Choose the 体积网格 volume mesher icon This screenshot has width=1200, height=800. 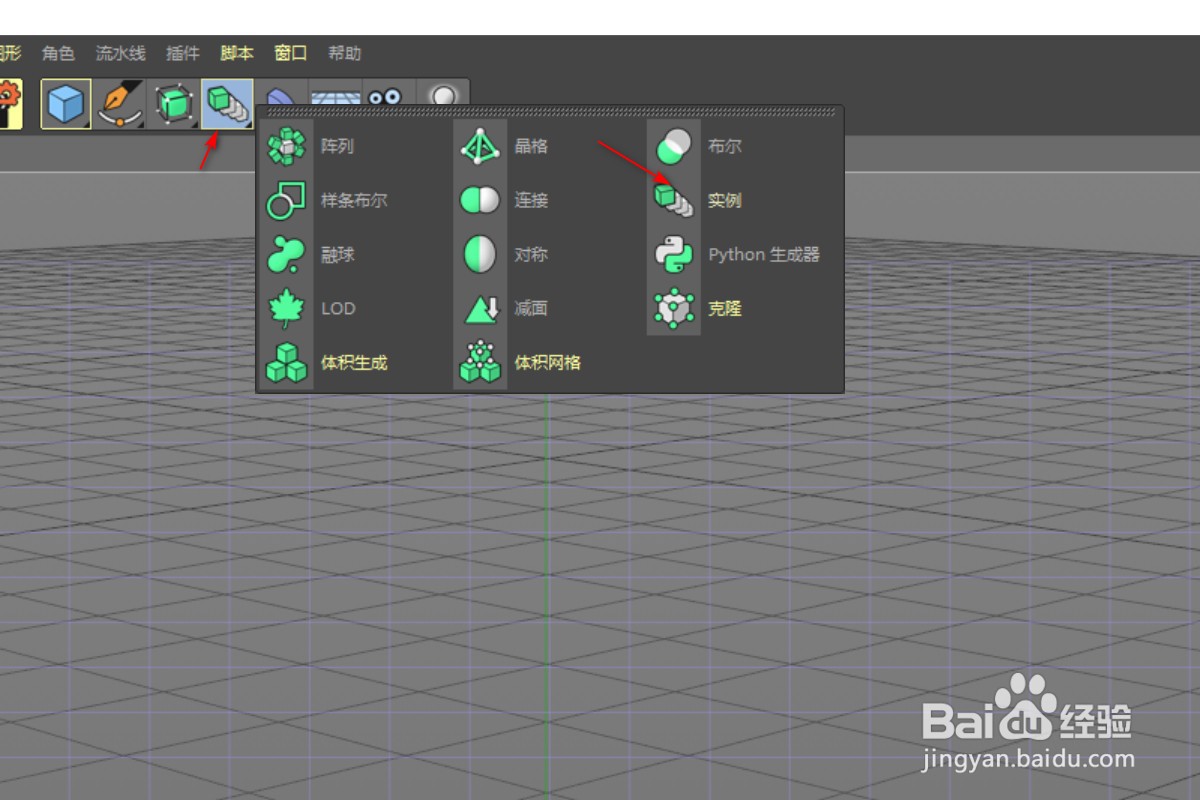481,363
